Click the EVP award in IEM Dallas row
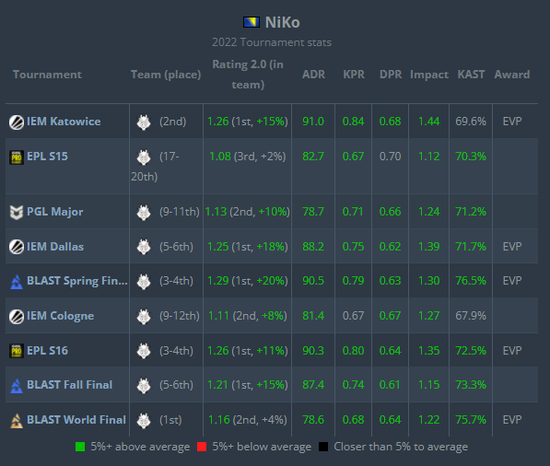Image resolution: width=550 pixels, height=466 pixels. [x=512, y=246]
